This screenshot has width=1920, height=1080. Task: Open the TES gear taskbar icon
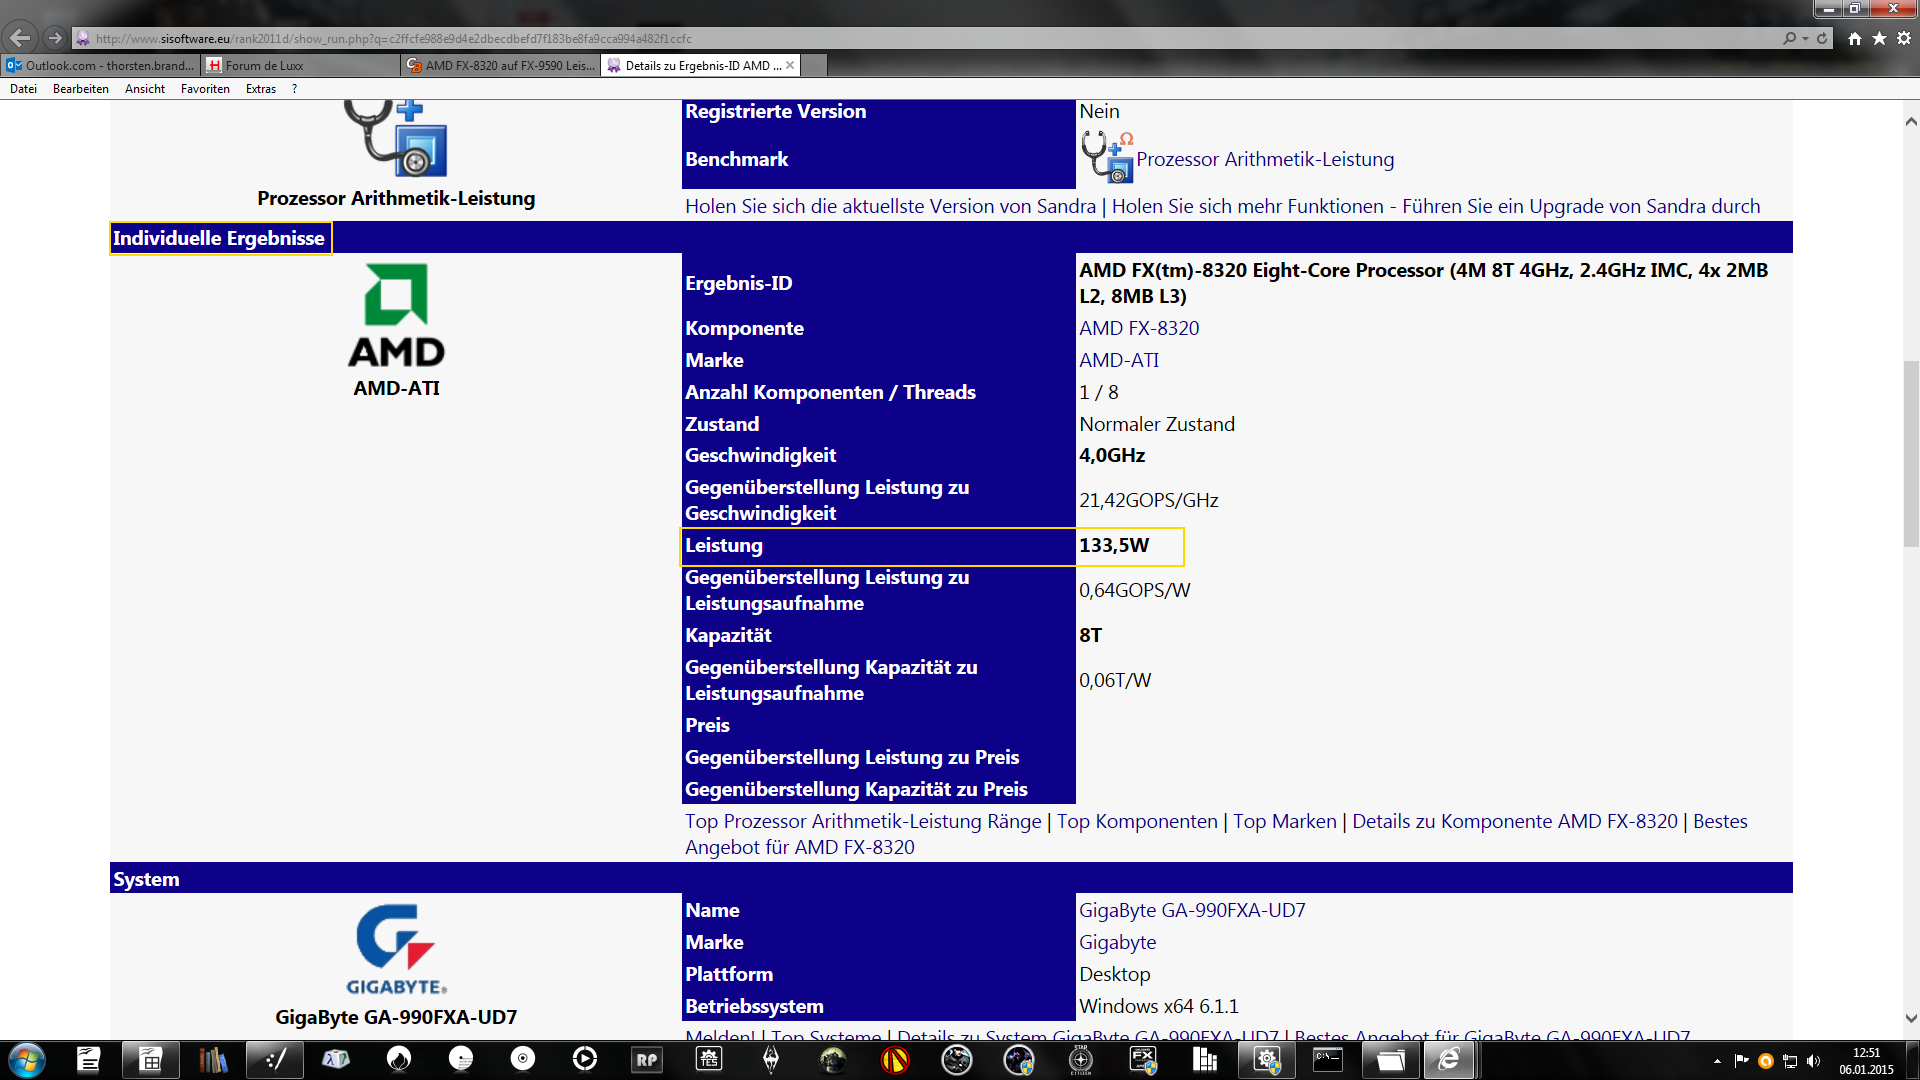pyautogui.click(x=709, y=1059)
